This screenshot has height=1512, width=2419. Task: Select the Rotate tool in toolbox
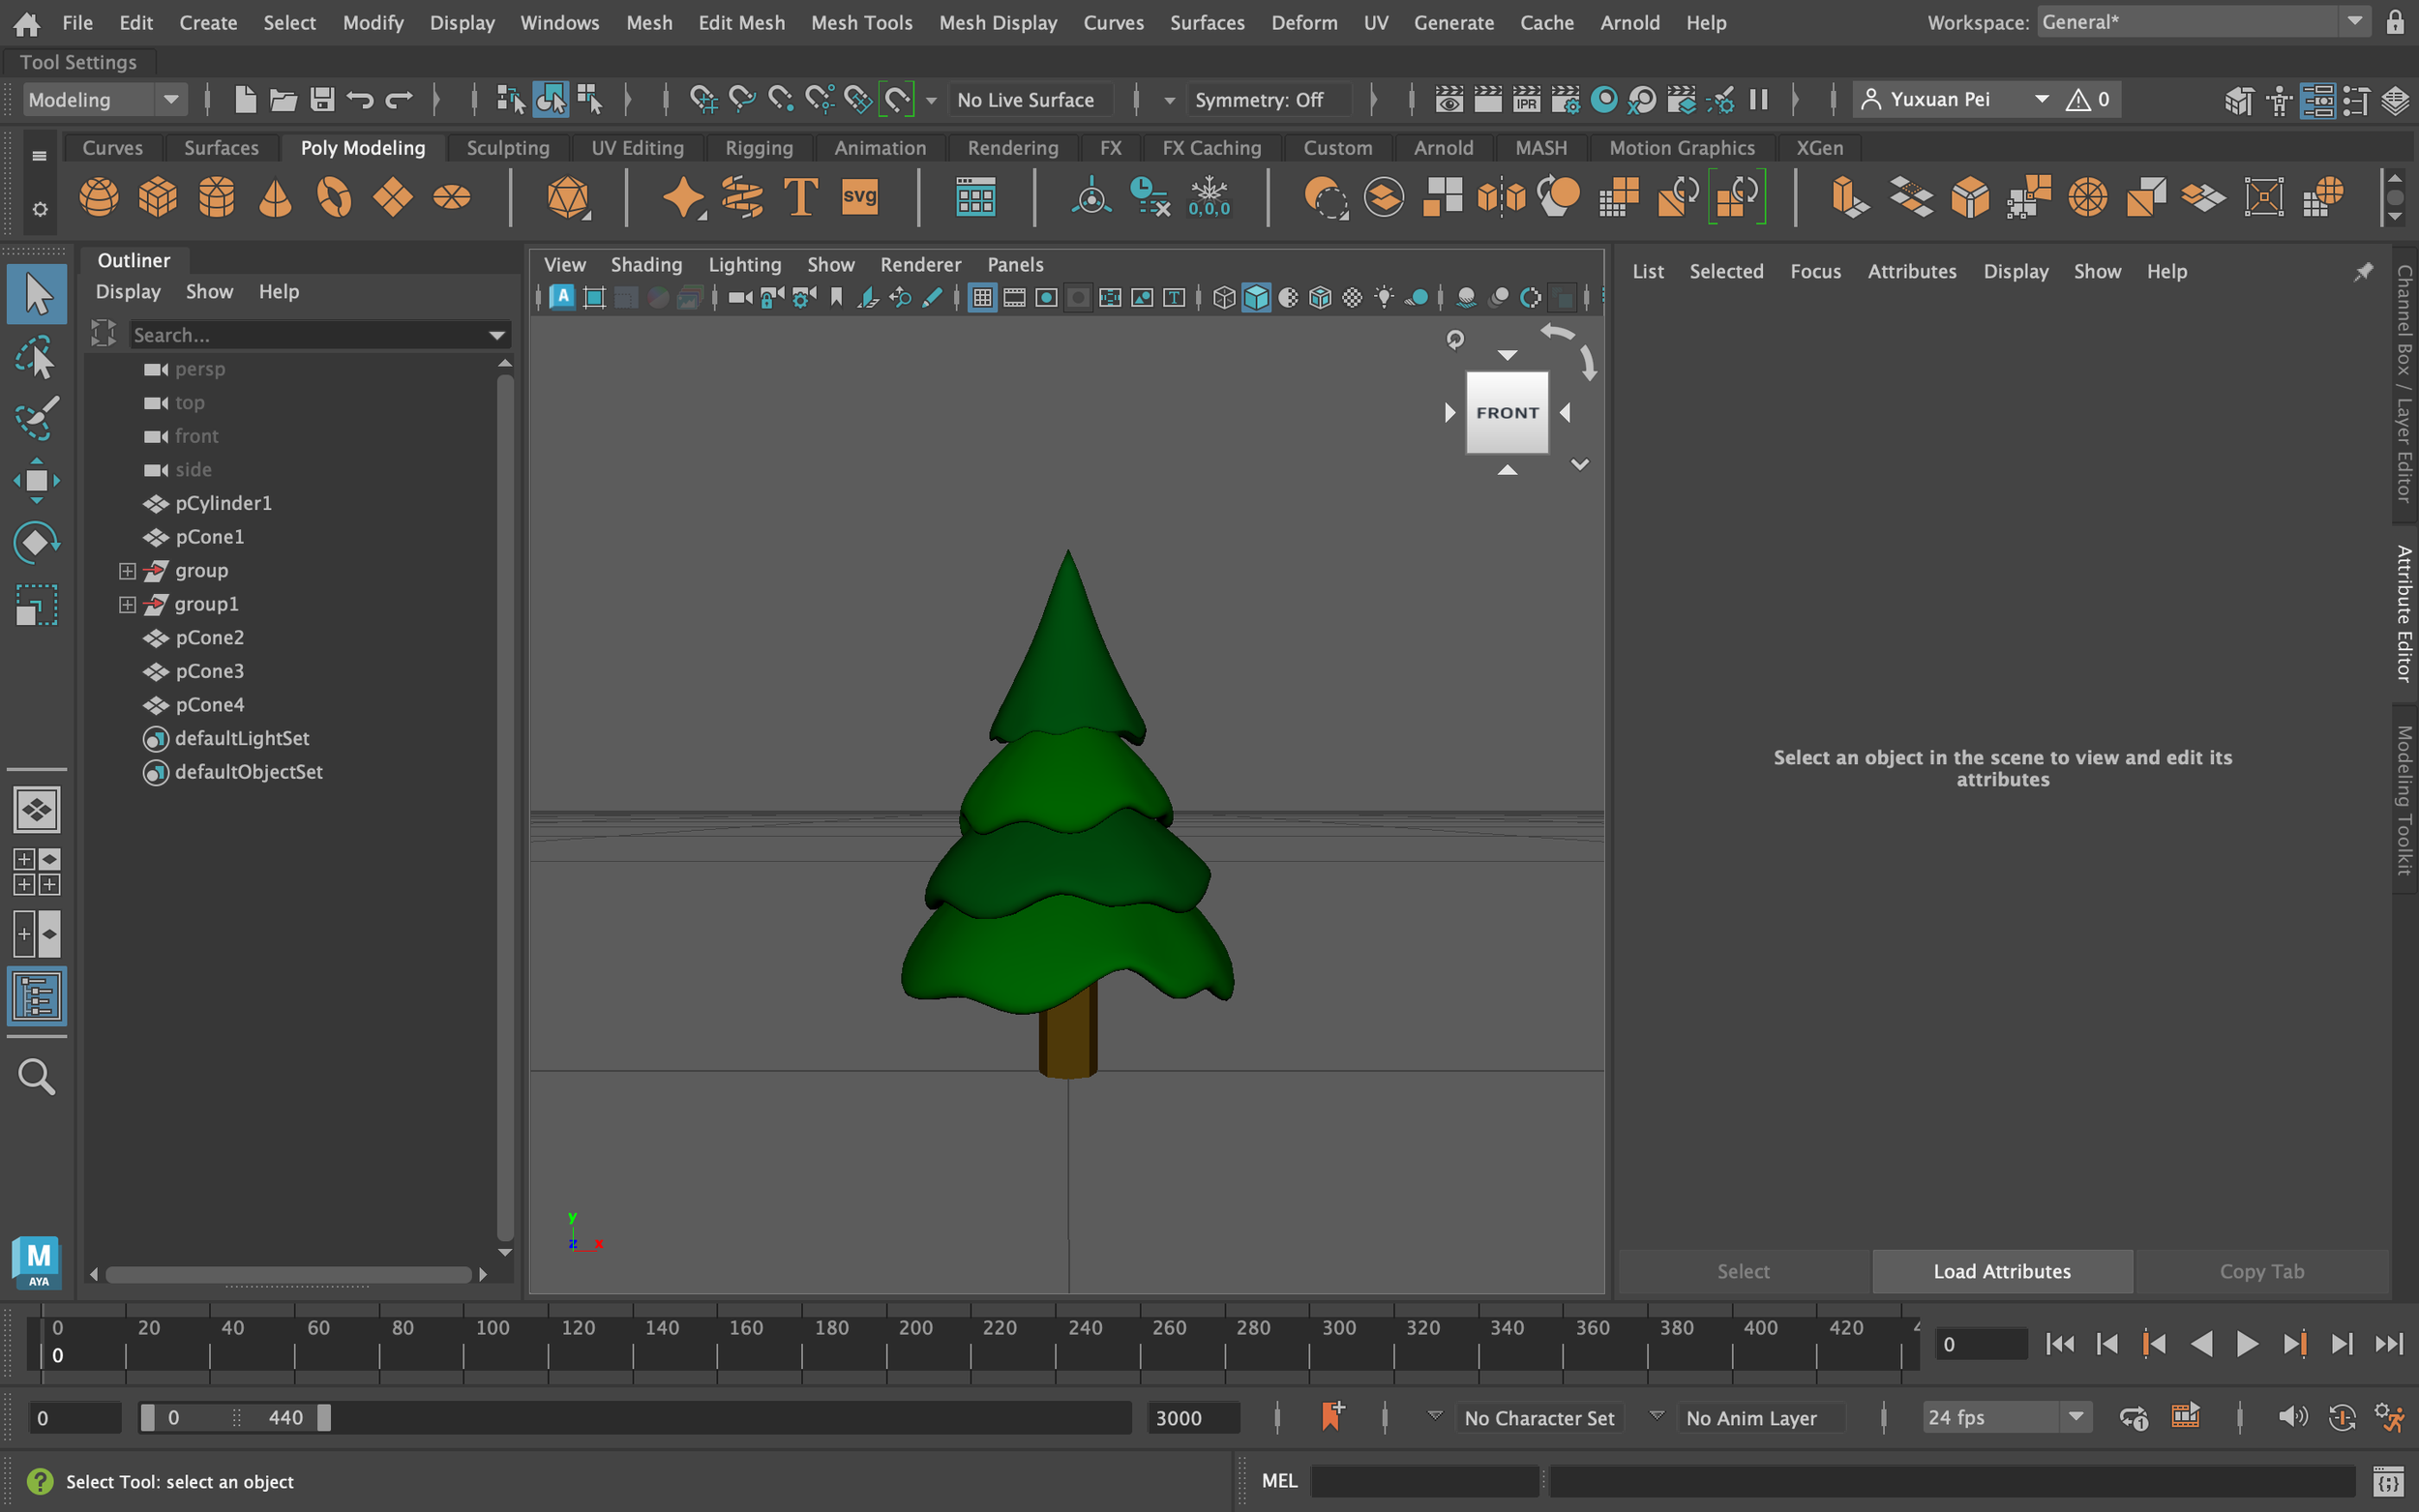tap(37, 543)
